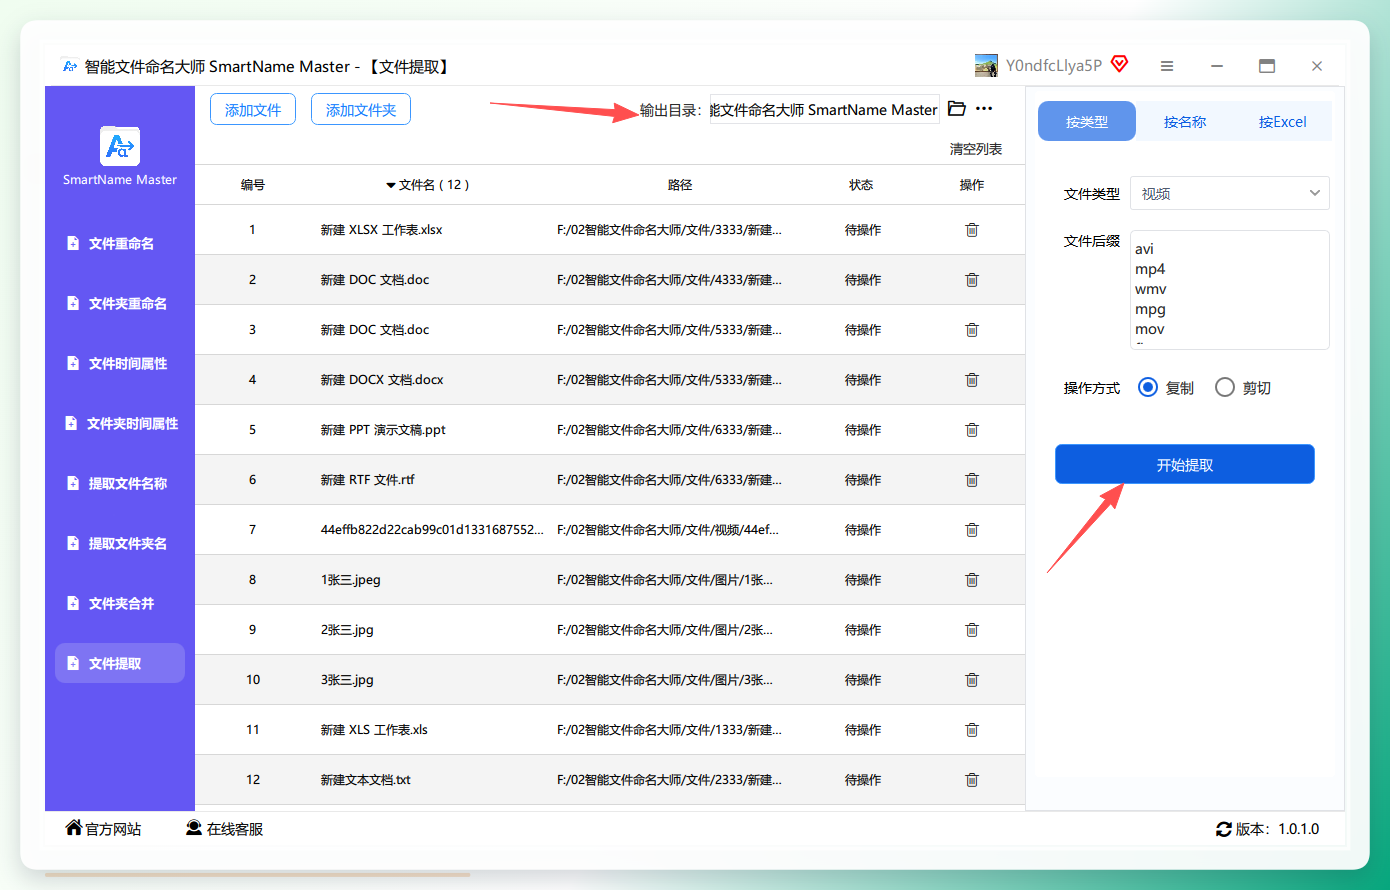
Task: Go to 文件时间属性 in sidebar
Action: pos(120,363)
